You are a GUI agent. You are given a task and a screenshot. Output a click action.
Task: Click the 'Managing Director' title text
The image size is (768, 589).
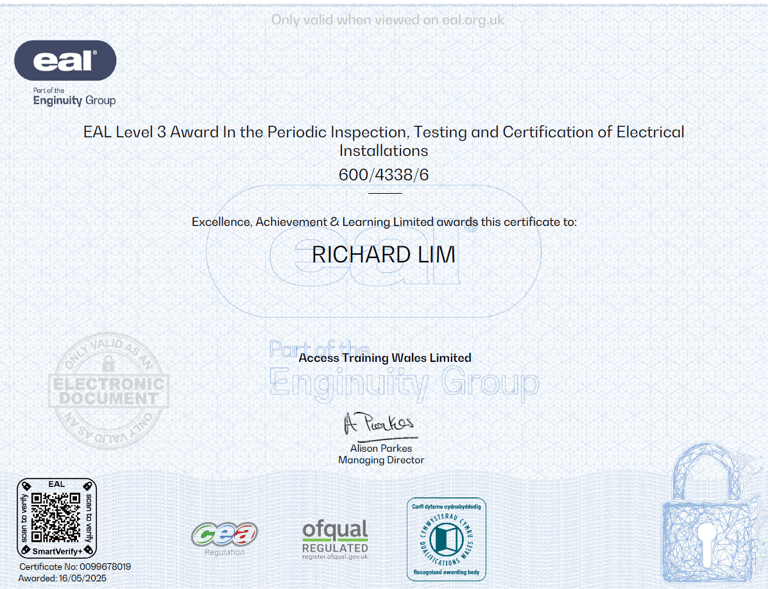pos(381,460)
